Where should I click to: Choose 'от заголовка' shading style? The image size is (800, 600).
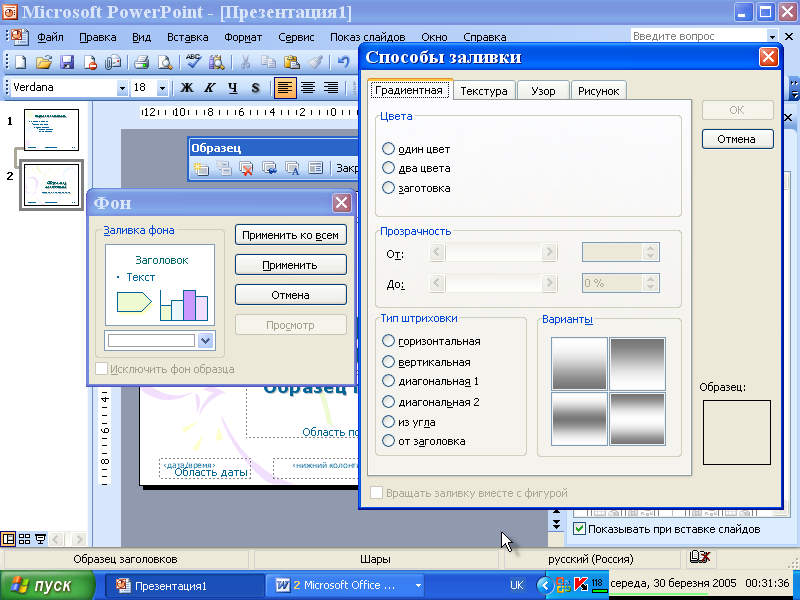(x=388, y=440)
